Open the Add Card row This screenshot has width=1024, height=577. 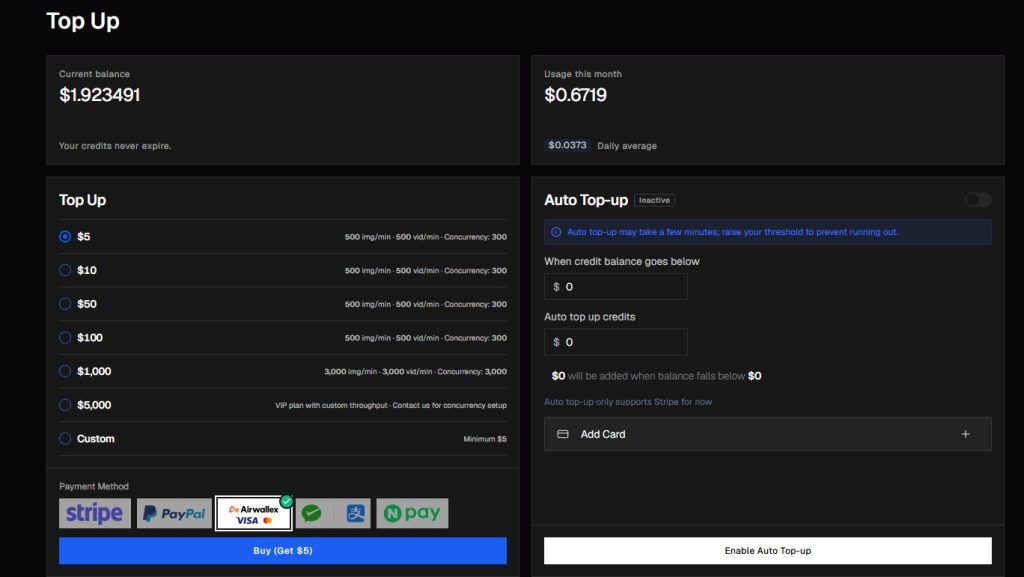point(768,434)
